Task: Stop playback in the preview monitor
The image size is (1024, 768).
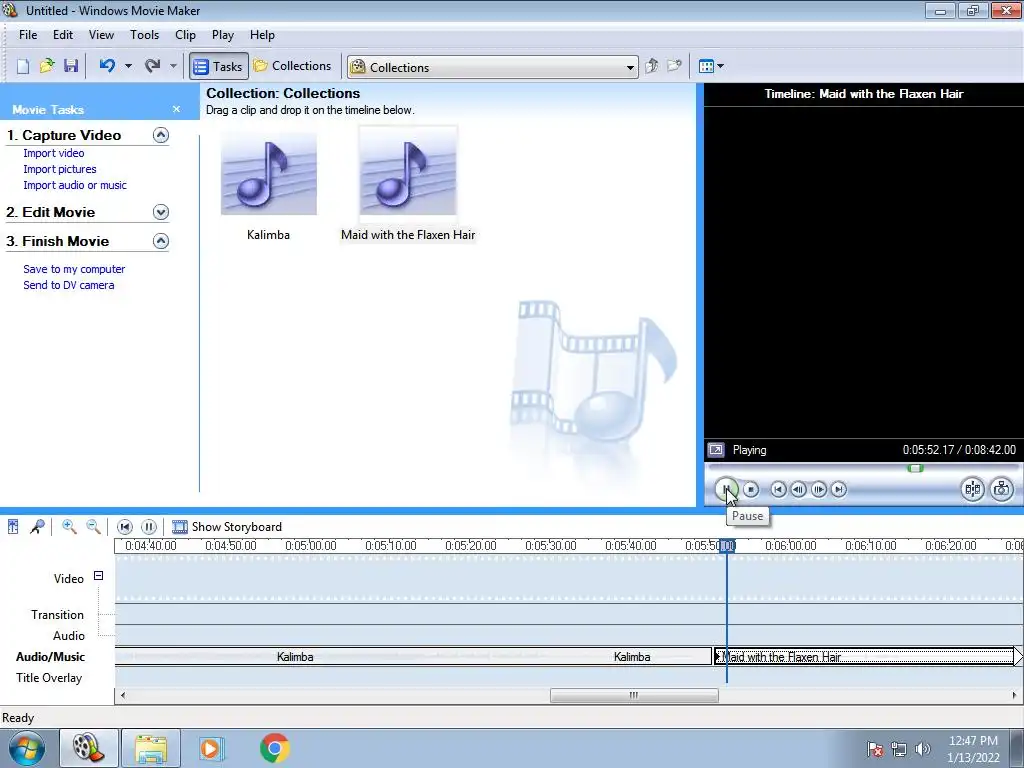Action: click(x=751, y=489)
